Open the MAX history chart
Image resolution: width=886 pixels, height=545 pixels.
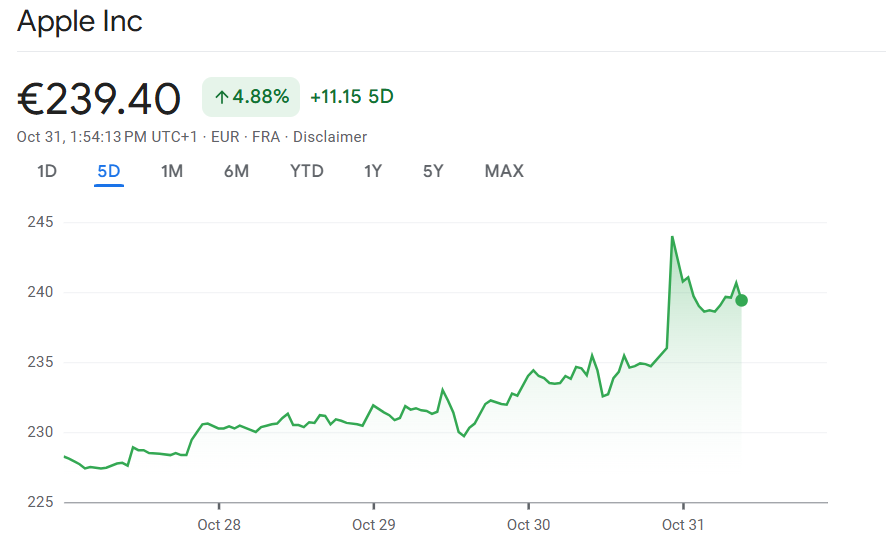pyautogui.click(x=504, y=171)
